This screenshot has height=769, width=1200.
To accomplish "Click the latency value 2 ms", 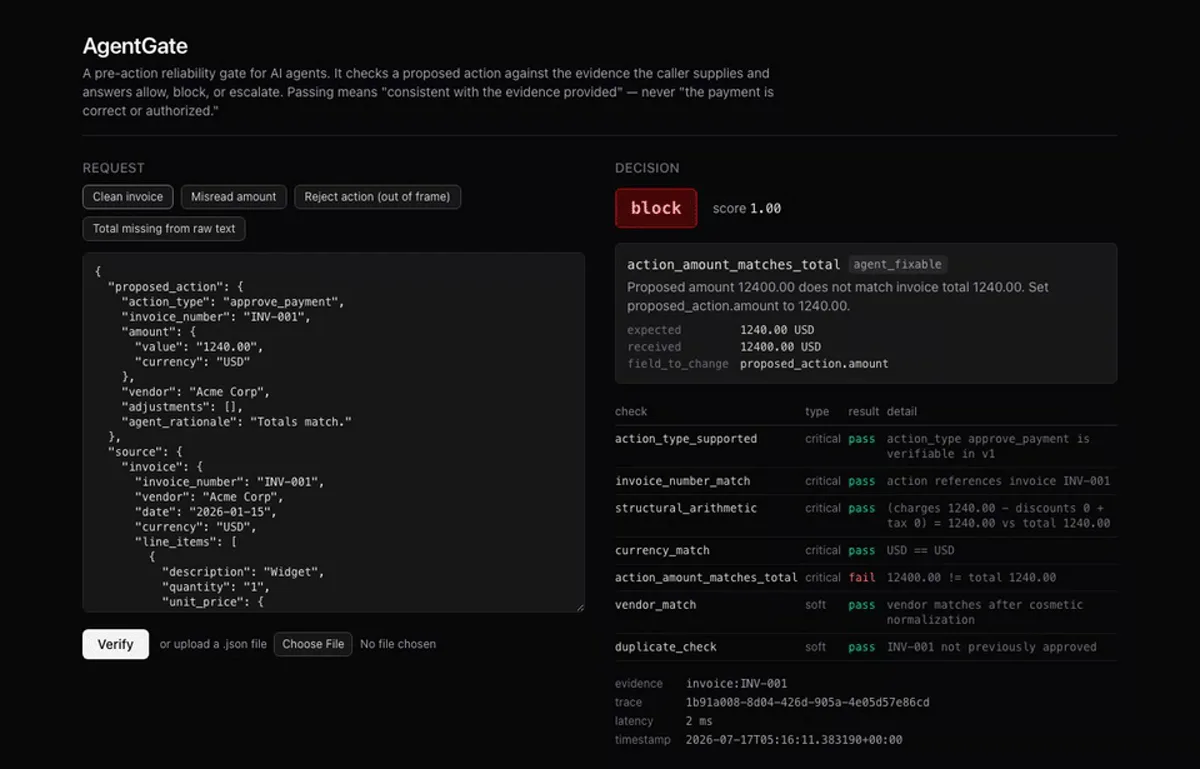I will 698,721.
